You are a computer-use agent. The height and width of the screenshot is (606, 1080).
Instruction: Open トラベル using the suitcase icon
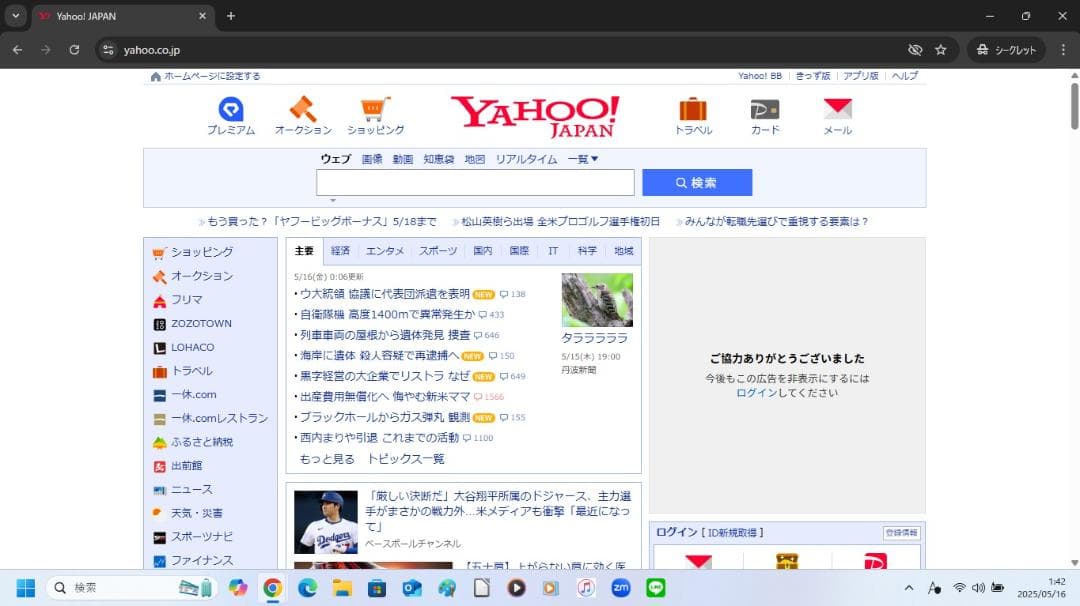(x=693, y=110)
